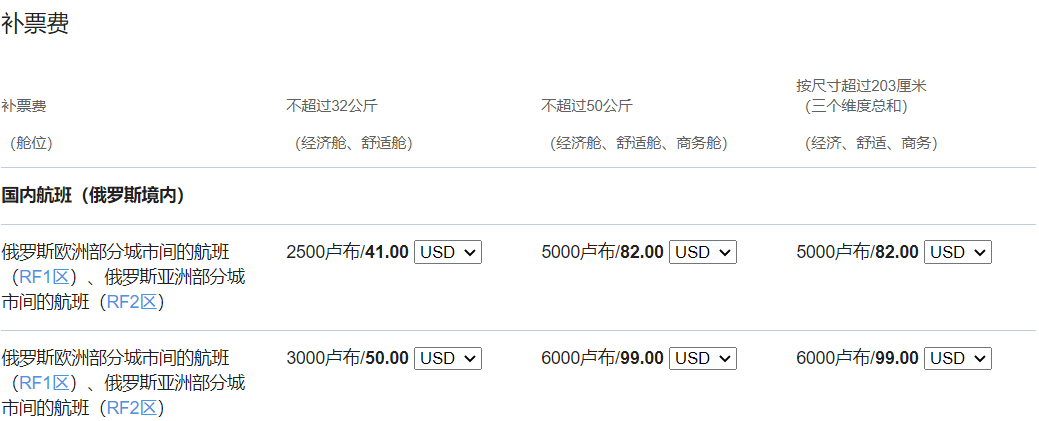Expand currency dropdown for 5000卢布/82.00 under 不超过50公斤

tap(702, 252)
